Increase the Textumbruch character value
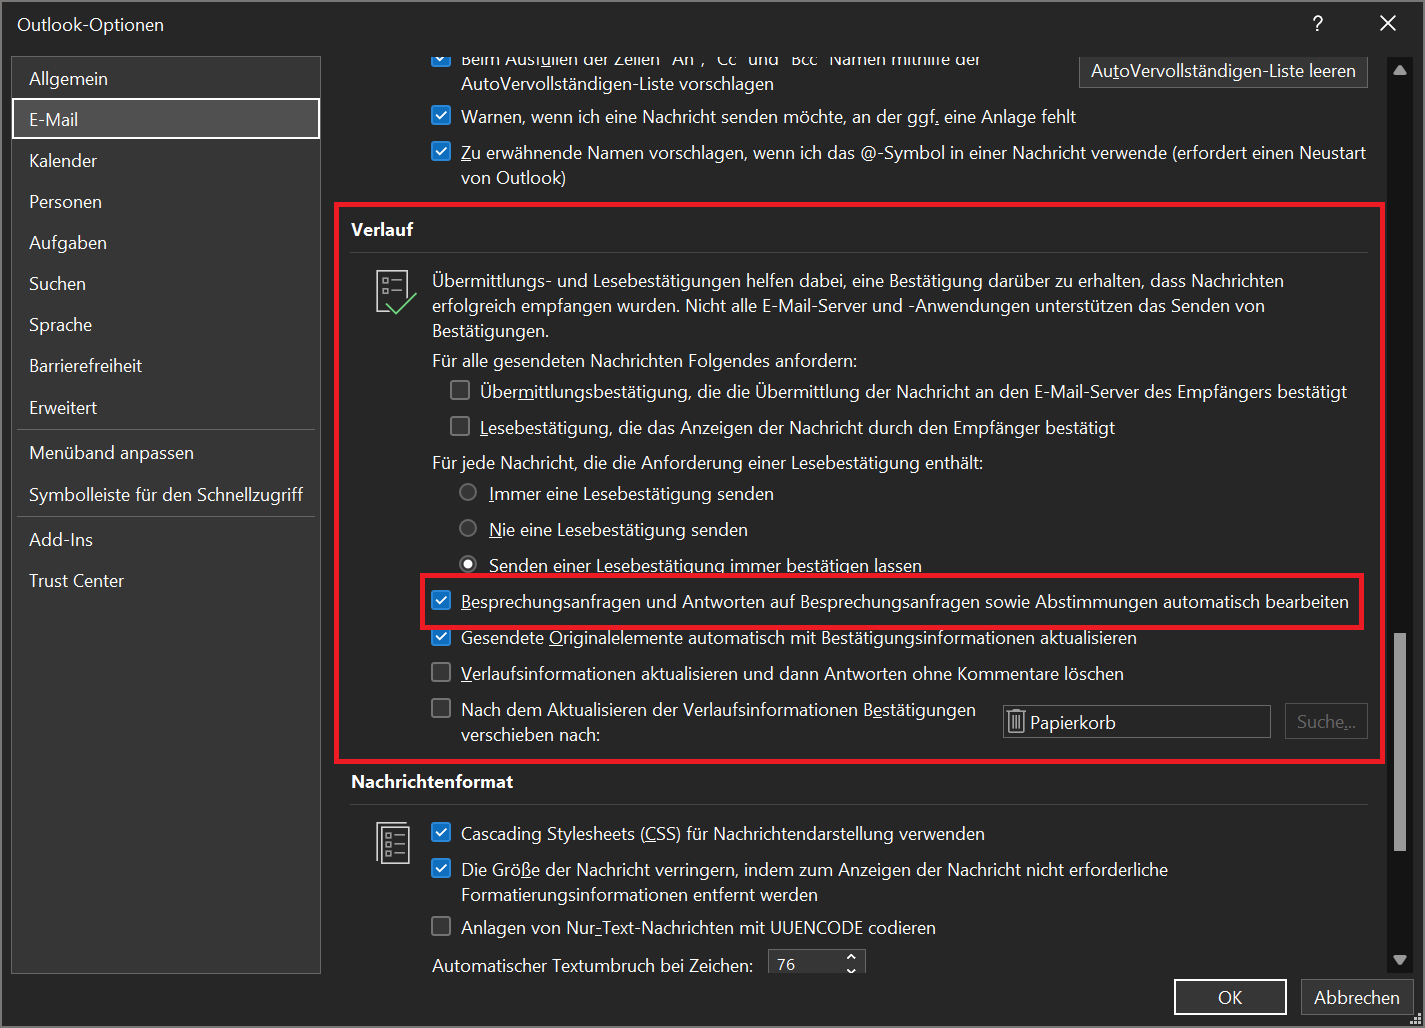The image size is (1425, 1028). click(851, 958)
